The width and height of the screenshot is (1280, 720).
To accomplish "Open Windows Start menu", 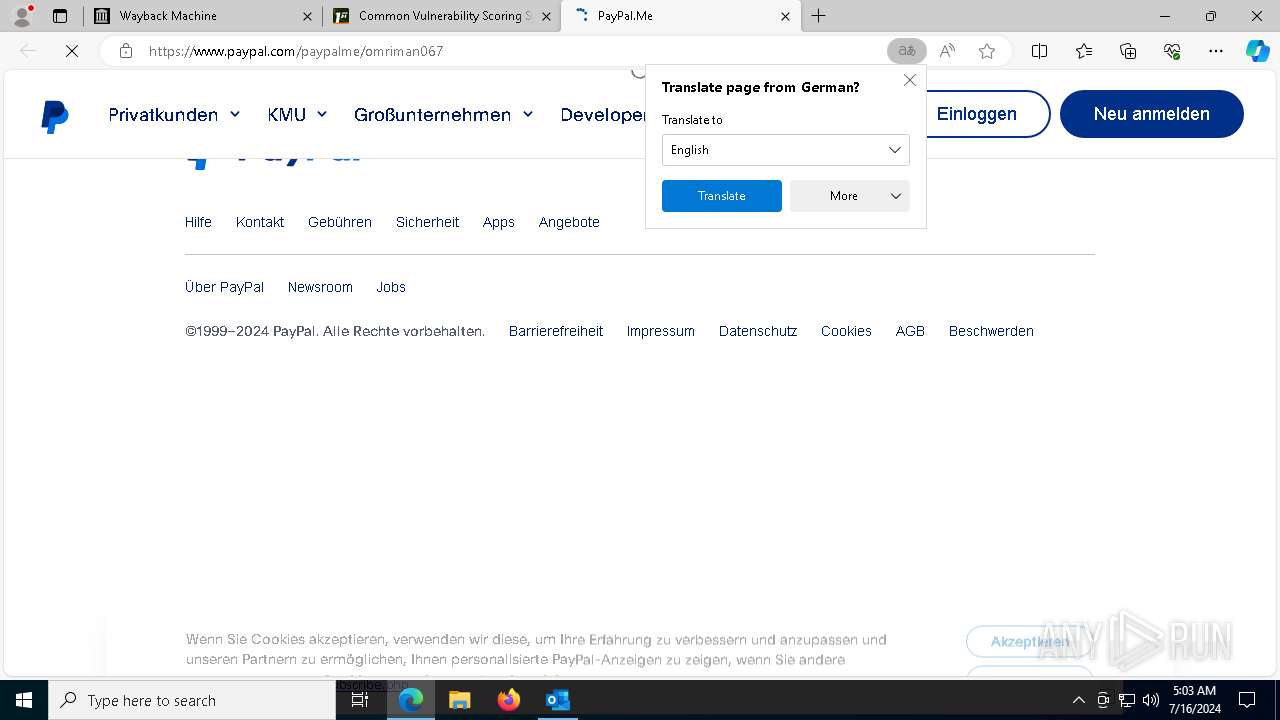I will (24, 700).
